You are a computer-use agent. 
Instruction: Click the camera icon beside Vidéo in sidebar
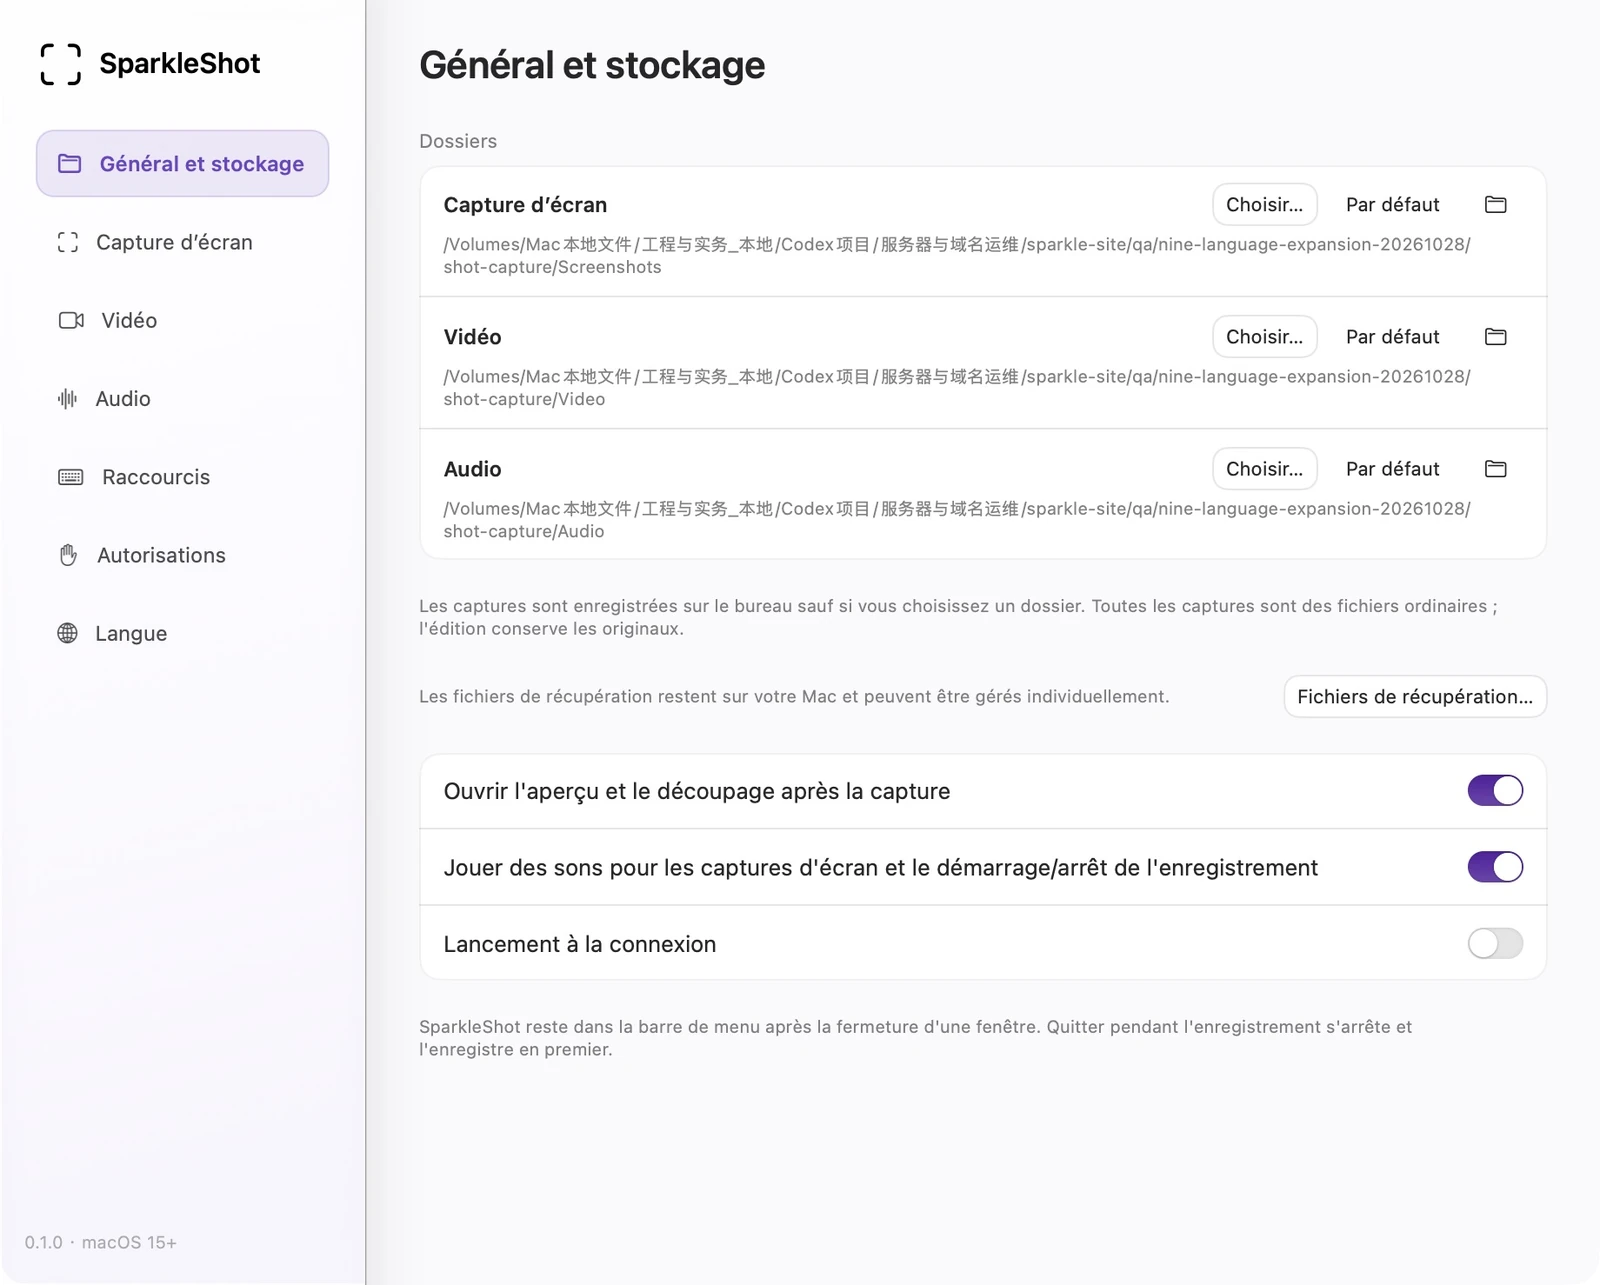pyautogui.click(x=71, y=320)
